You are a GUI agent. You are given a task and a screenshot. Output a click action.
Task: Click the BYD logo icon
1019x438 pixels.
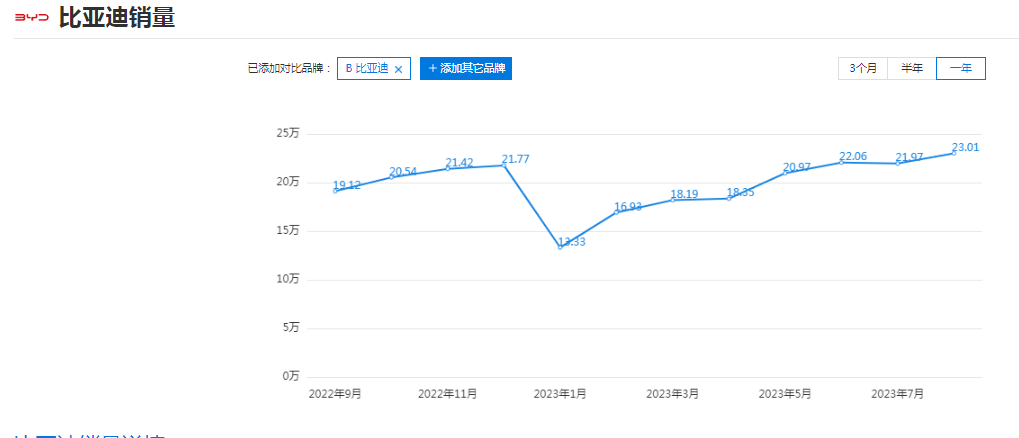pyautogui.click(x=31, y=18)
